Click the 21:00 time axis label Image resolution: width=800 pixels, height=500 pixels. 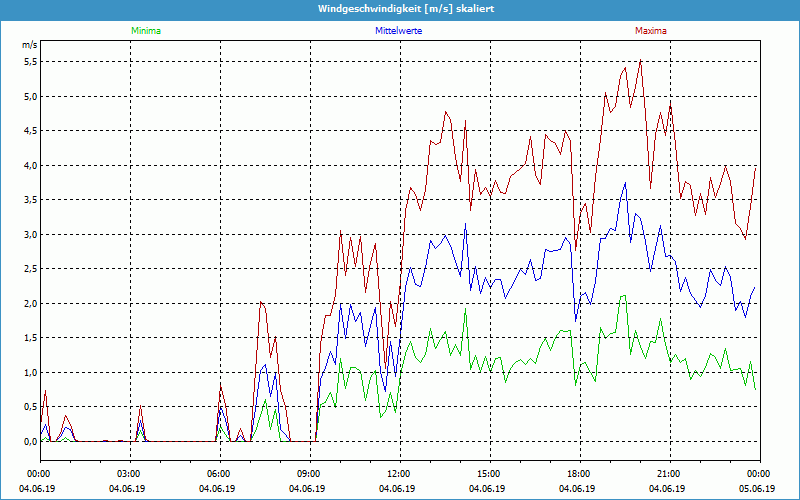[669, 474]
